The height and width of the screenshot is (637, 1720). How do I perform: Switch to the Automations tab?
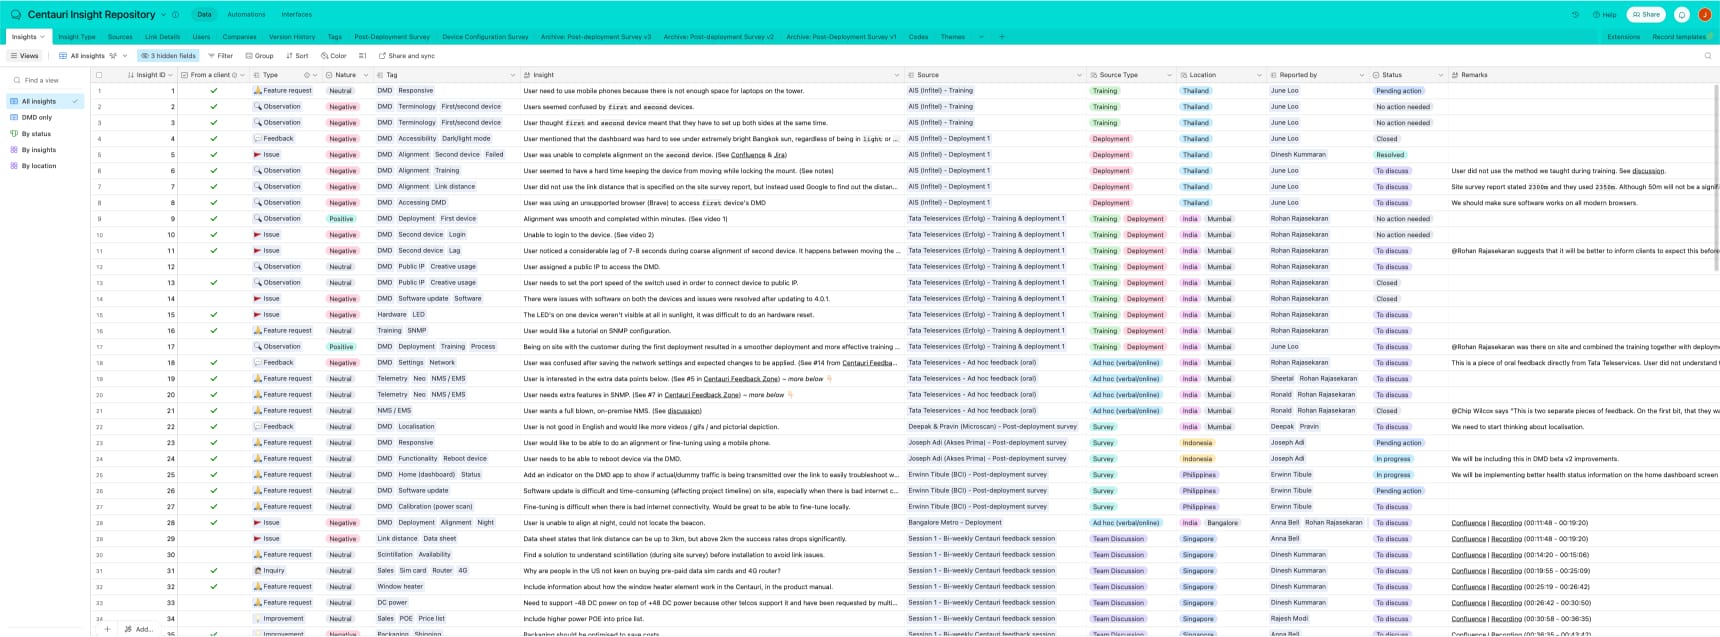pos(246,15)
